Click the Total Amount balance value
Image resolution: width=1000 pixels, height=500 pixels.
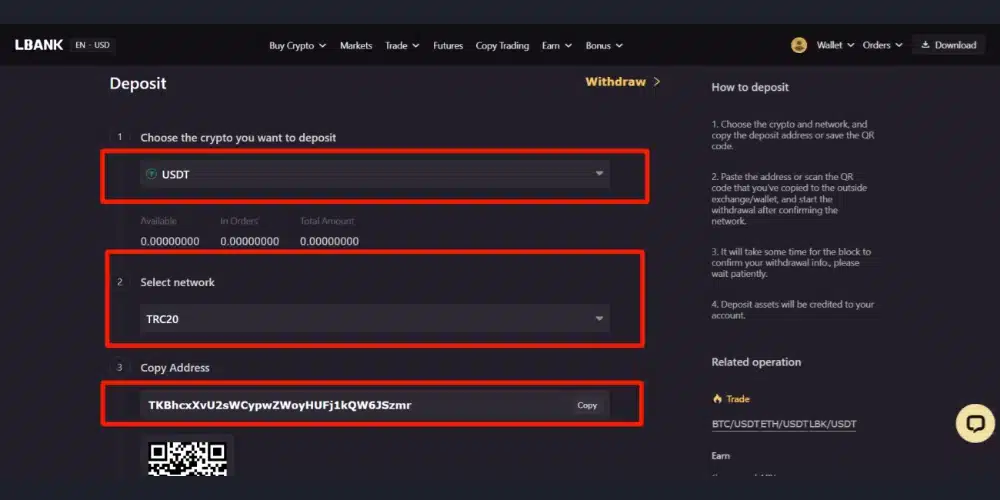(329, 242)
